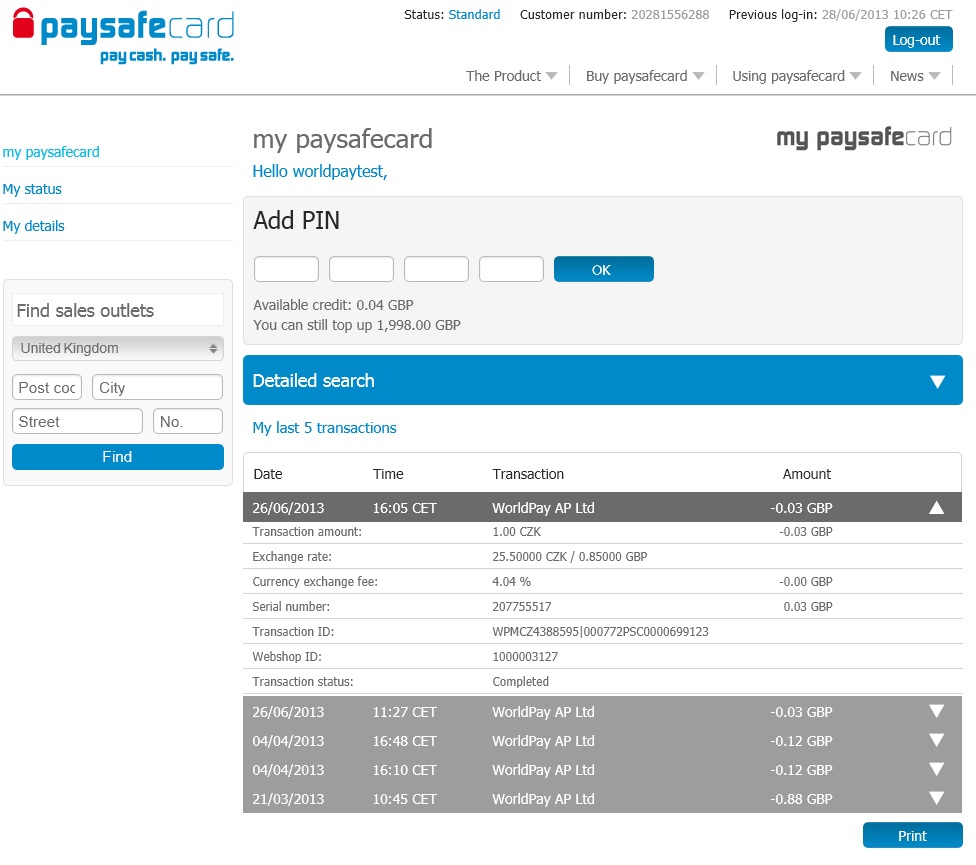
Task: Click the Completed transaction status value
Action: [x=520, y=681]
